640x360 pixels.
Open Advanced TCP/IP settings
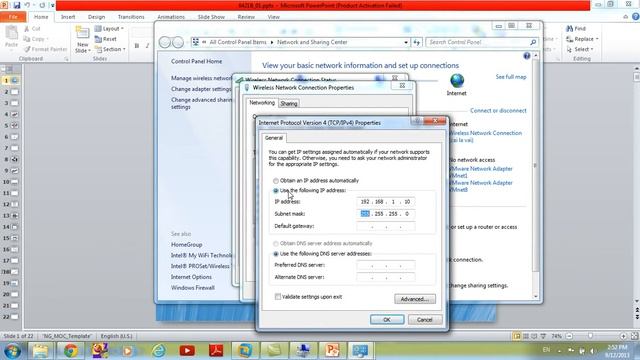pyautogui.click(x=415, y=299)
